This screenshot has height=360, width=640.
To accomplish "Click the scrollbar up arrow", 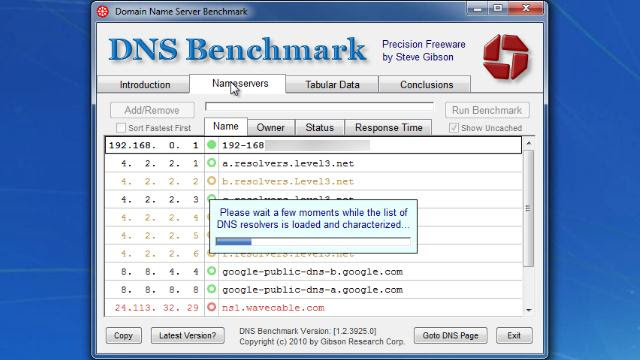I will [x=529, y=143].
